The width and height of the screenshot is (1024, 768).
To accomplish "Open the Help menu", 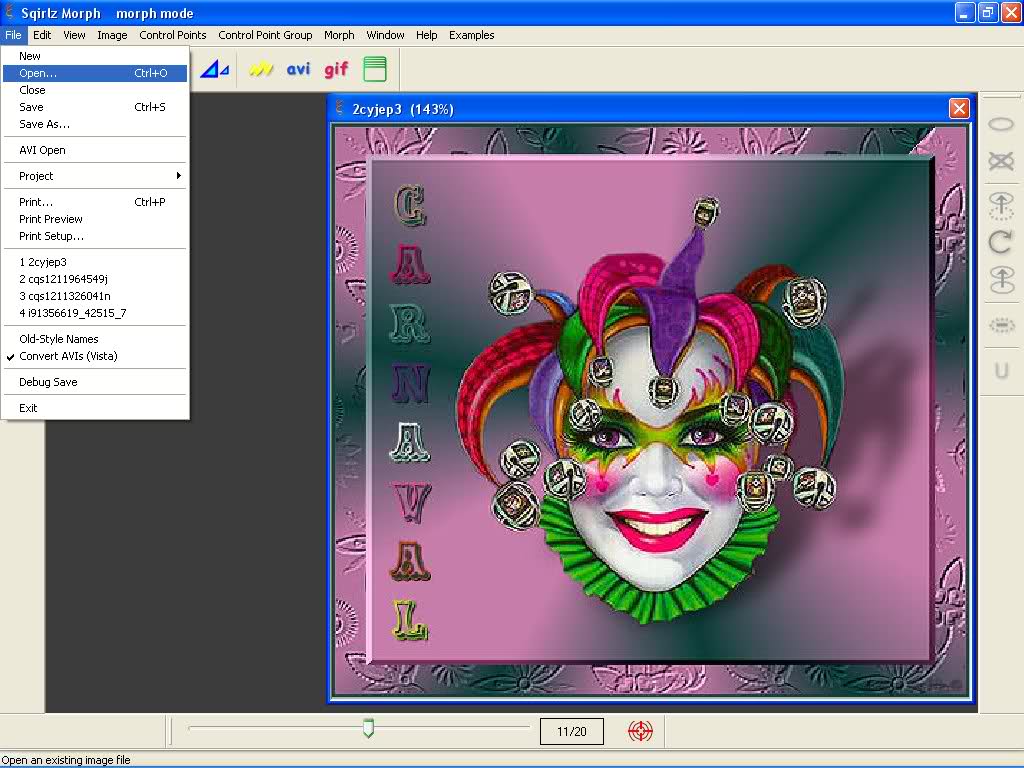I will 426,35.
